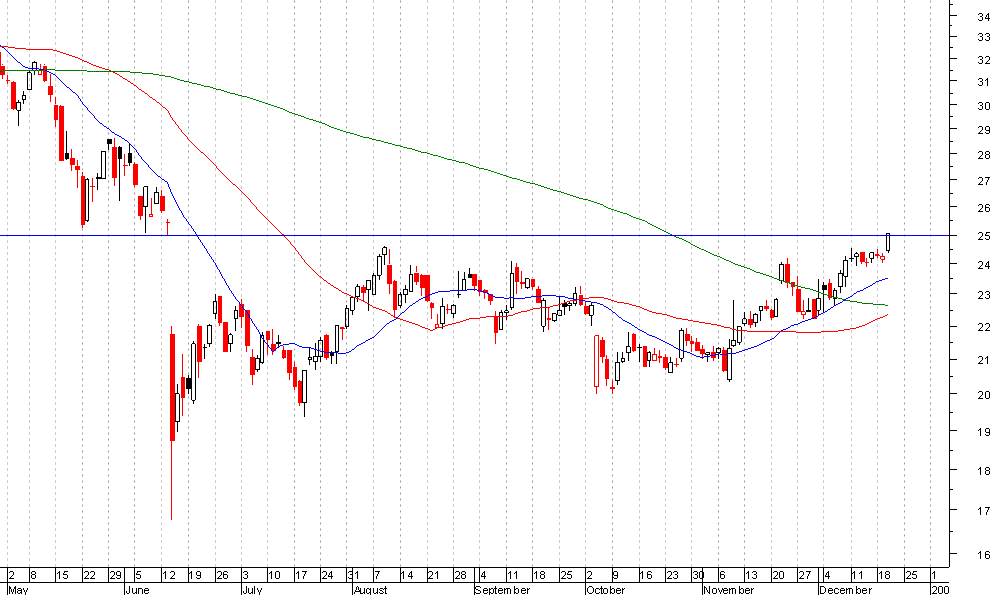Click the 23 price axis label
The height and width of the screenshot is (595, 994).
coord(983,295)
